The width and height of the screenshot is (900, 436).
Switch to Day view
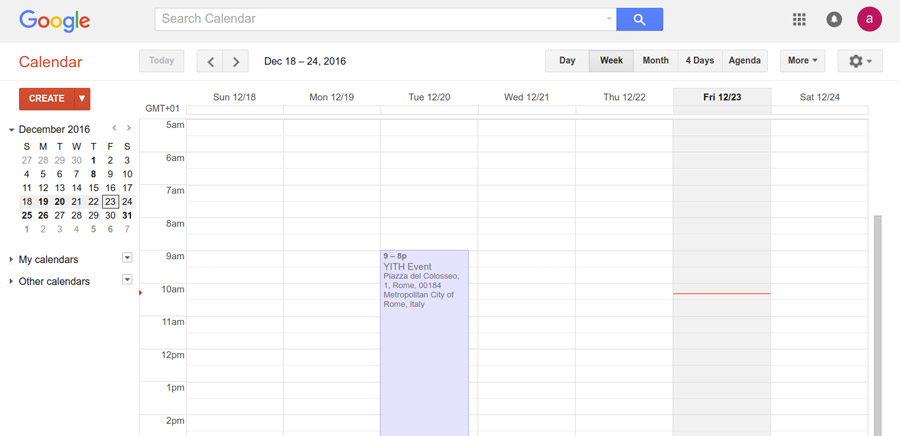coord(567,61)
